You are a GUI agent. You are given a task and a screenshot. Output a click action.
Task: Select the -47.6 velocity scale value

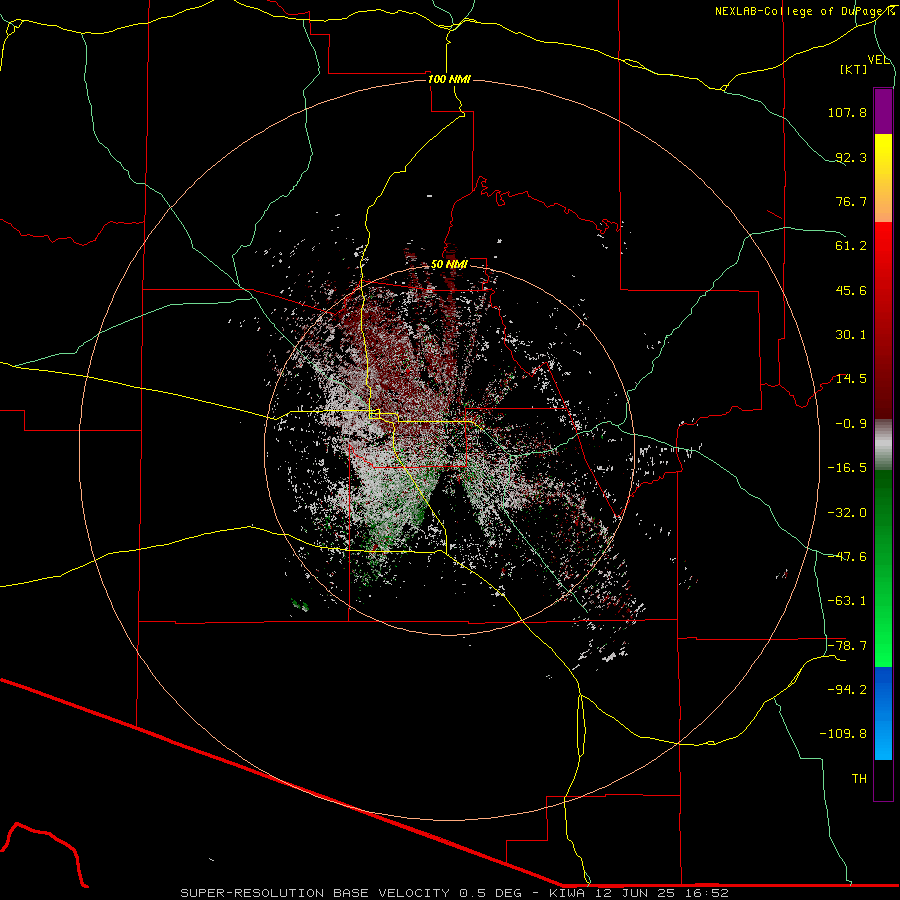pos(847,557)
